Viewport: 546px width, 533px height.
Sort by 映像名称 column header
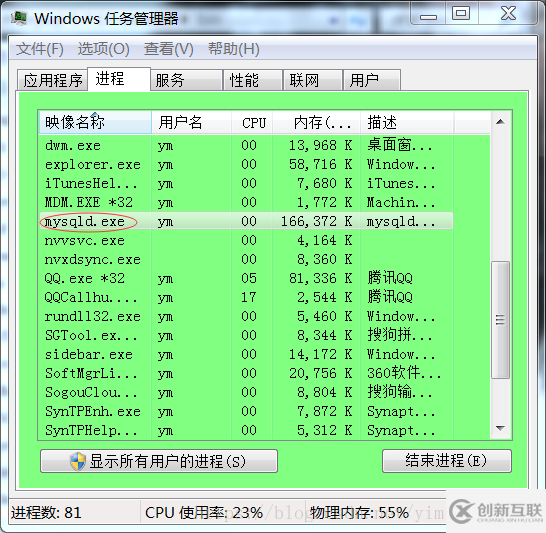coord(95,123)
